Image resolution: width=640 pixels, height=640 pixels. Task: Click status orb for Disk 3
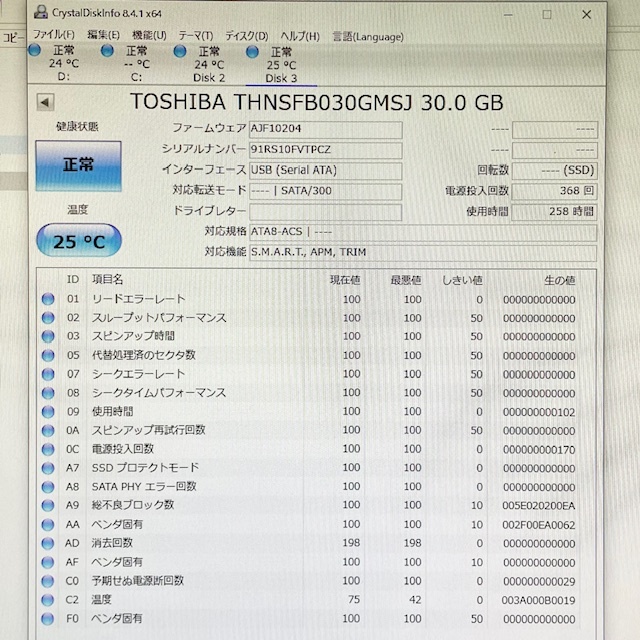[x=253, y=52]
